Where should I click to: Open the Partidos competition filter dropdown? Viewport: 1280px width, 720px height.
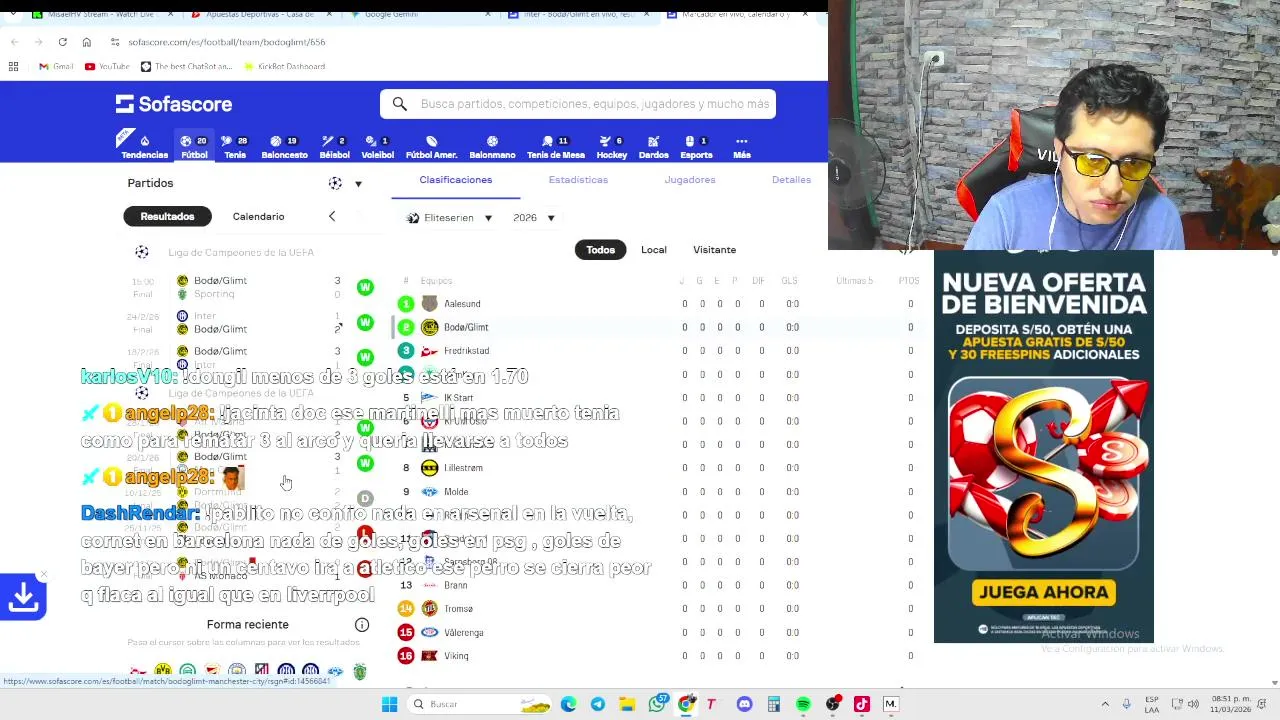[x=345, y=183]
